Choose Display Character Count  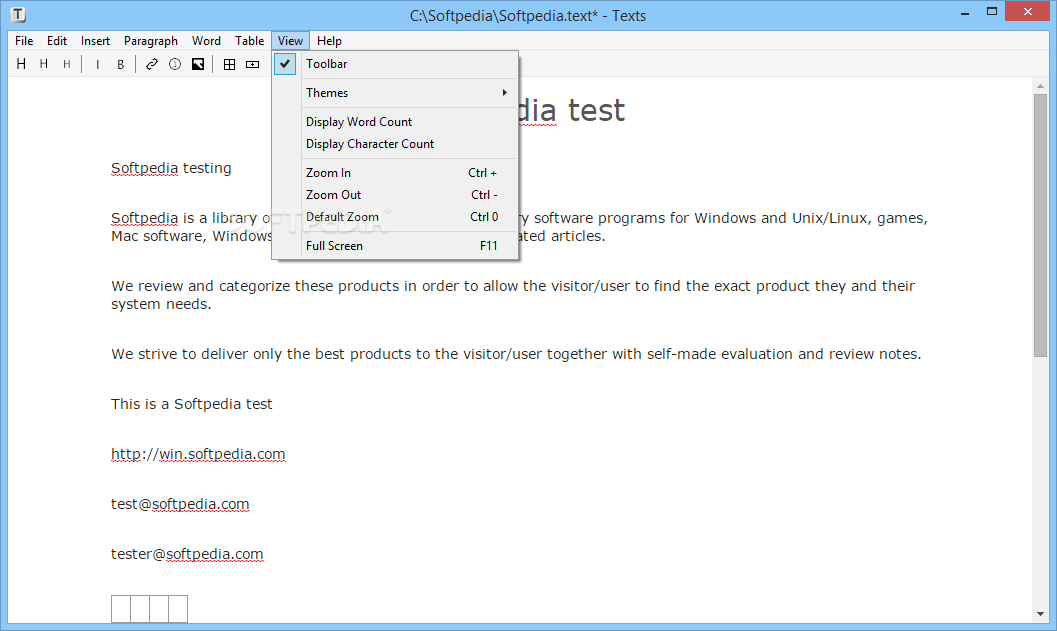pyautogui.click(x=395, y=144)
